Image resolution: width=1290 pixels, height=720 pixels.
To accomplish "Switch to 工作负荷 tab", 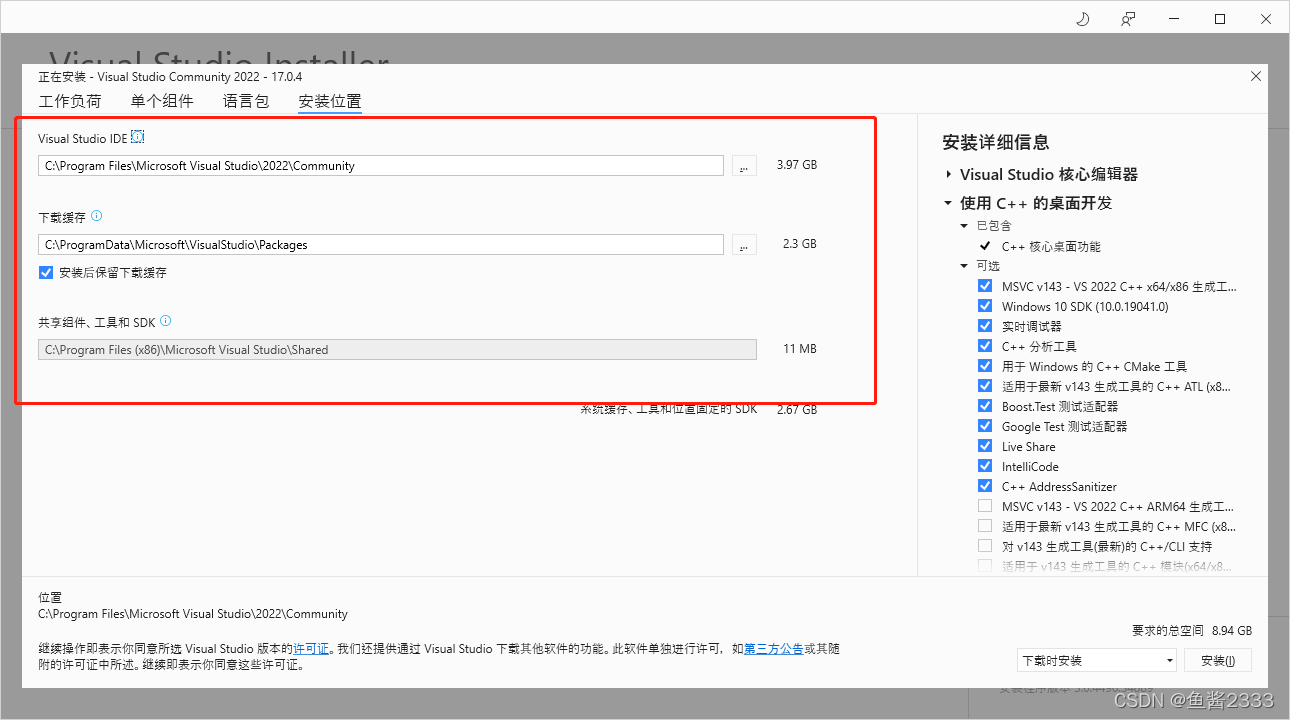I will tap(70, 101).
